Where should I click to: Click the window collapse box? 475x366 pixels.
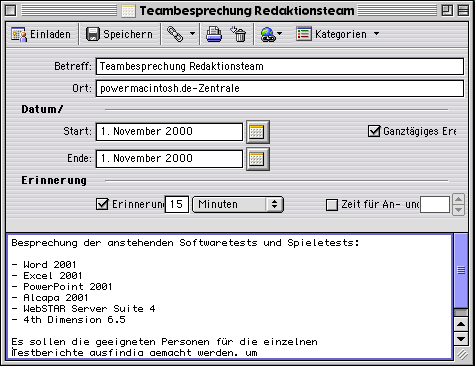point(463,11)
